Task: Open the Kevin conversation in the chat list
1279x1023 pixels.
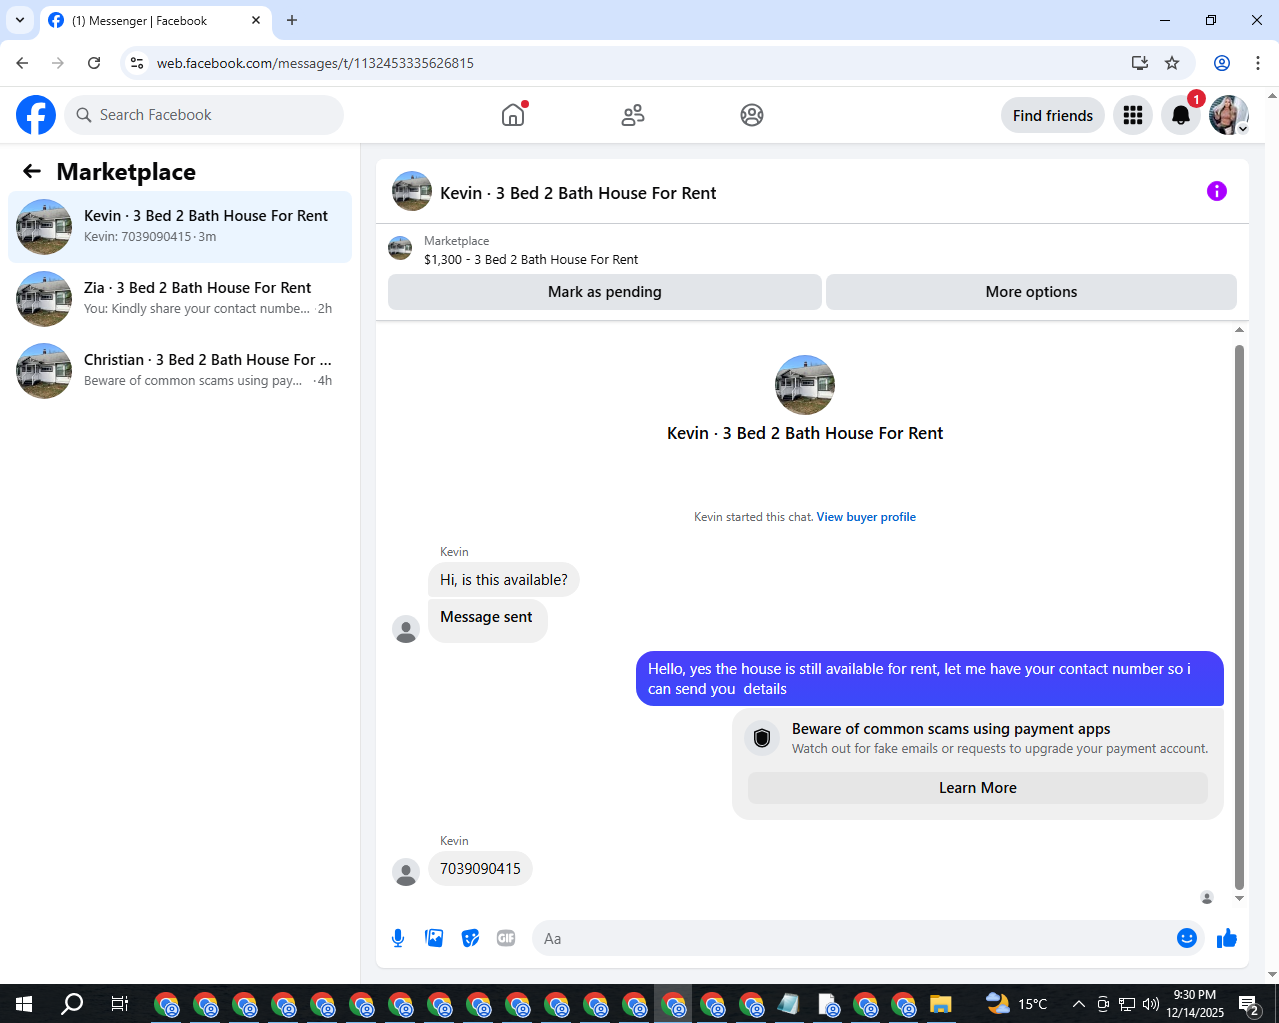Action: (x=180, y=227)
